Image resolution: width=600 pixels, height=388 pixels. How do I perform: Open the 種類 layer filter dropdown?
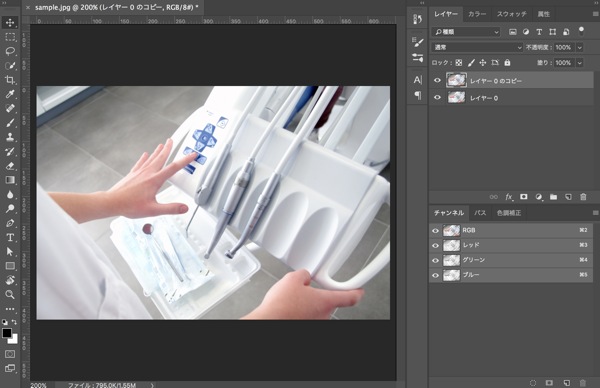pos(466,32)
